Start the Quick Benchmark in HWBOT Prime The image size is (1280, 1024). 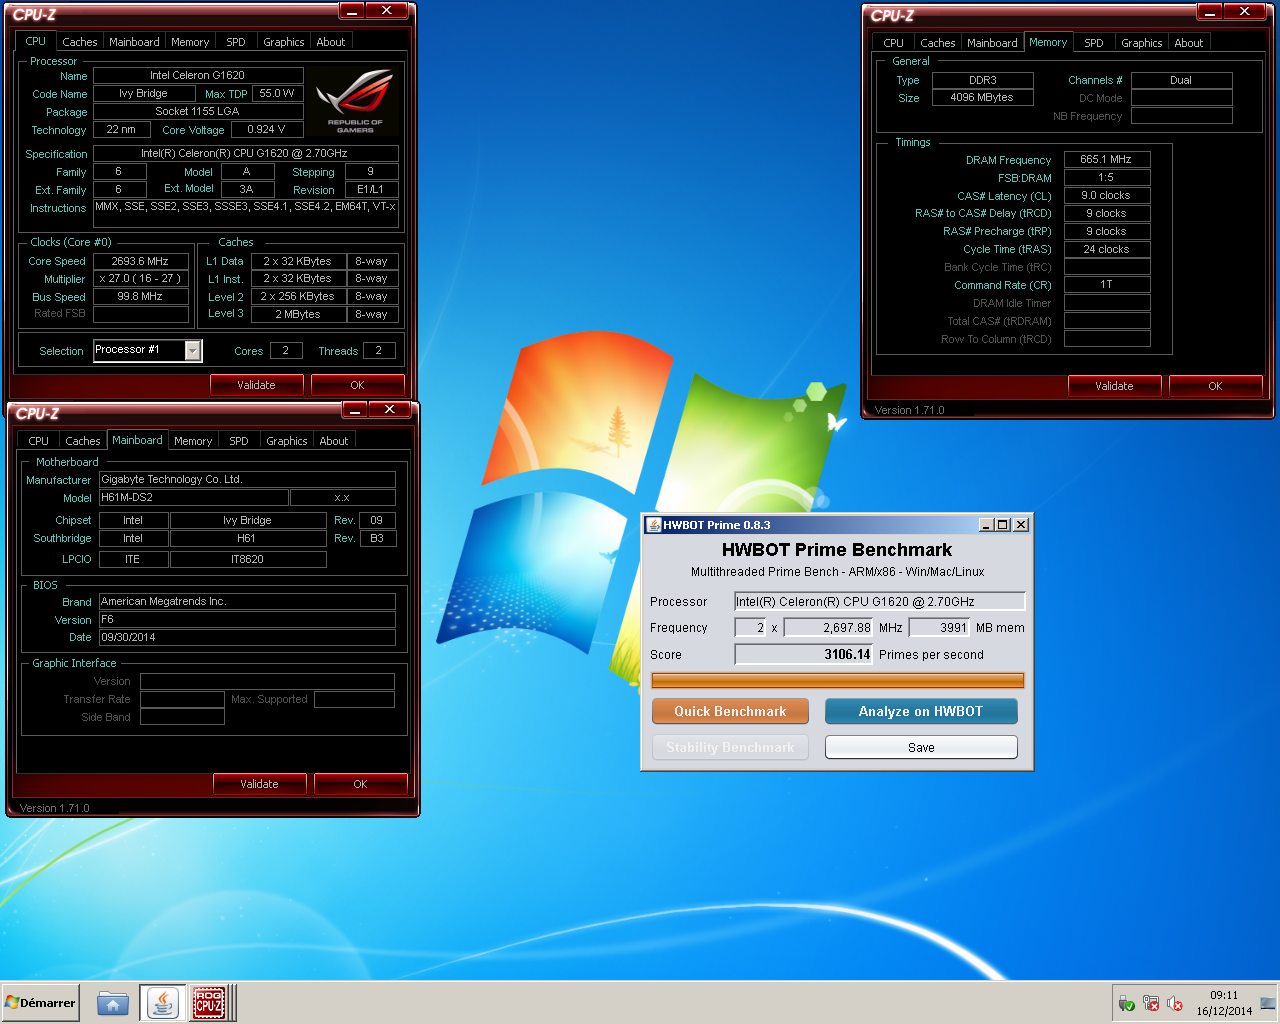[730, 711]
